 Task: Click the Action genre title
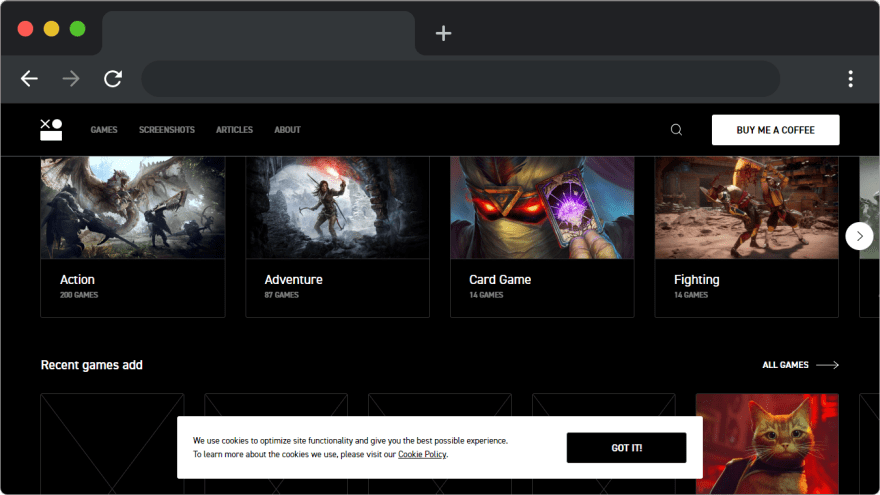tap(77, 279)
